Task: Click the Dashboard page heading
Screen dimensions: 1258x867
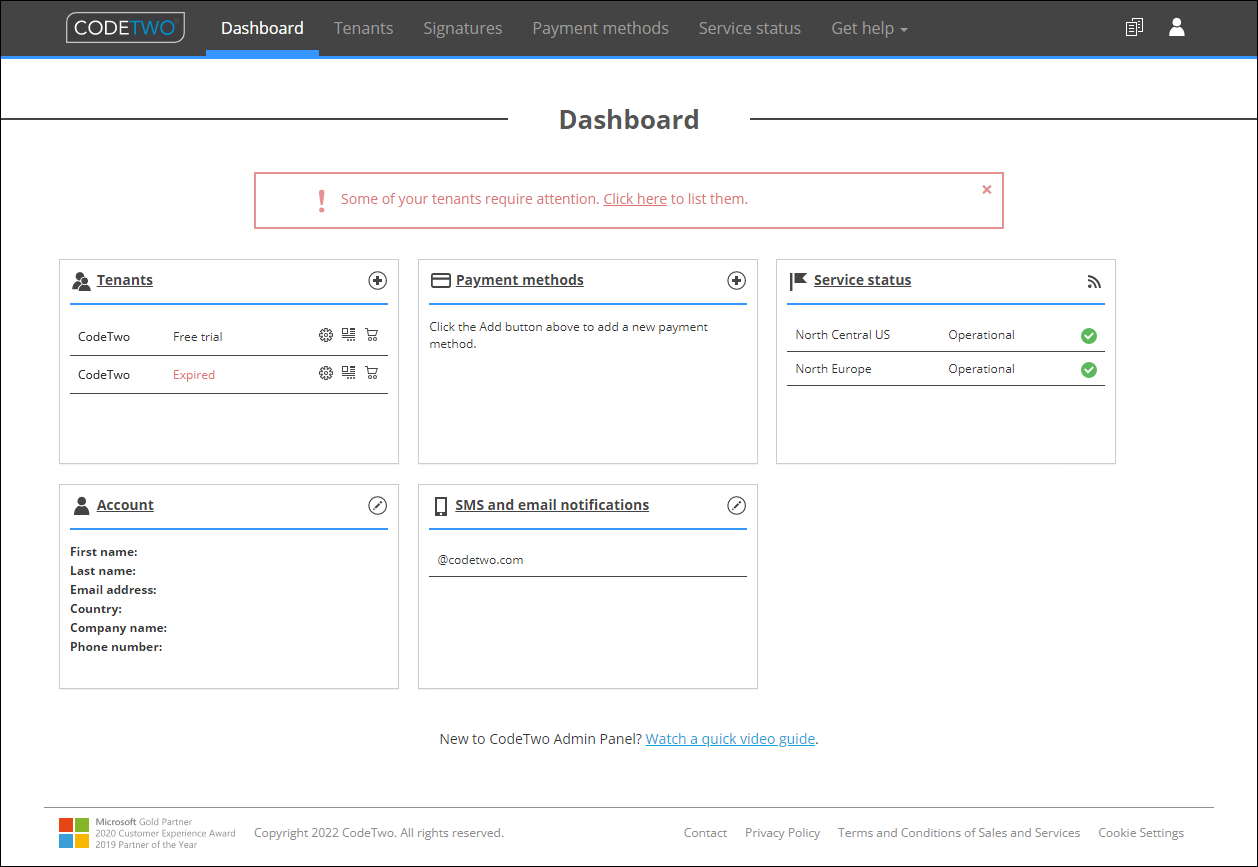Action: coord(629,120)
